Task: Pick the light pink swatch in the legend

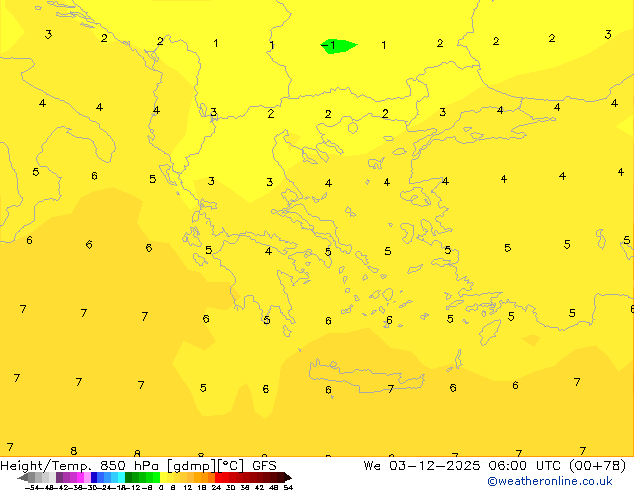Action: pos(87,477)
